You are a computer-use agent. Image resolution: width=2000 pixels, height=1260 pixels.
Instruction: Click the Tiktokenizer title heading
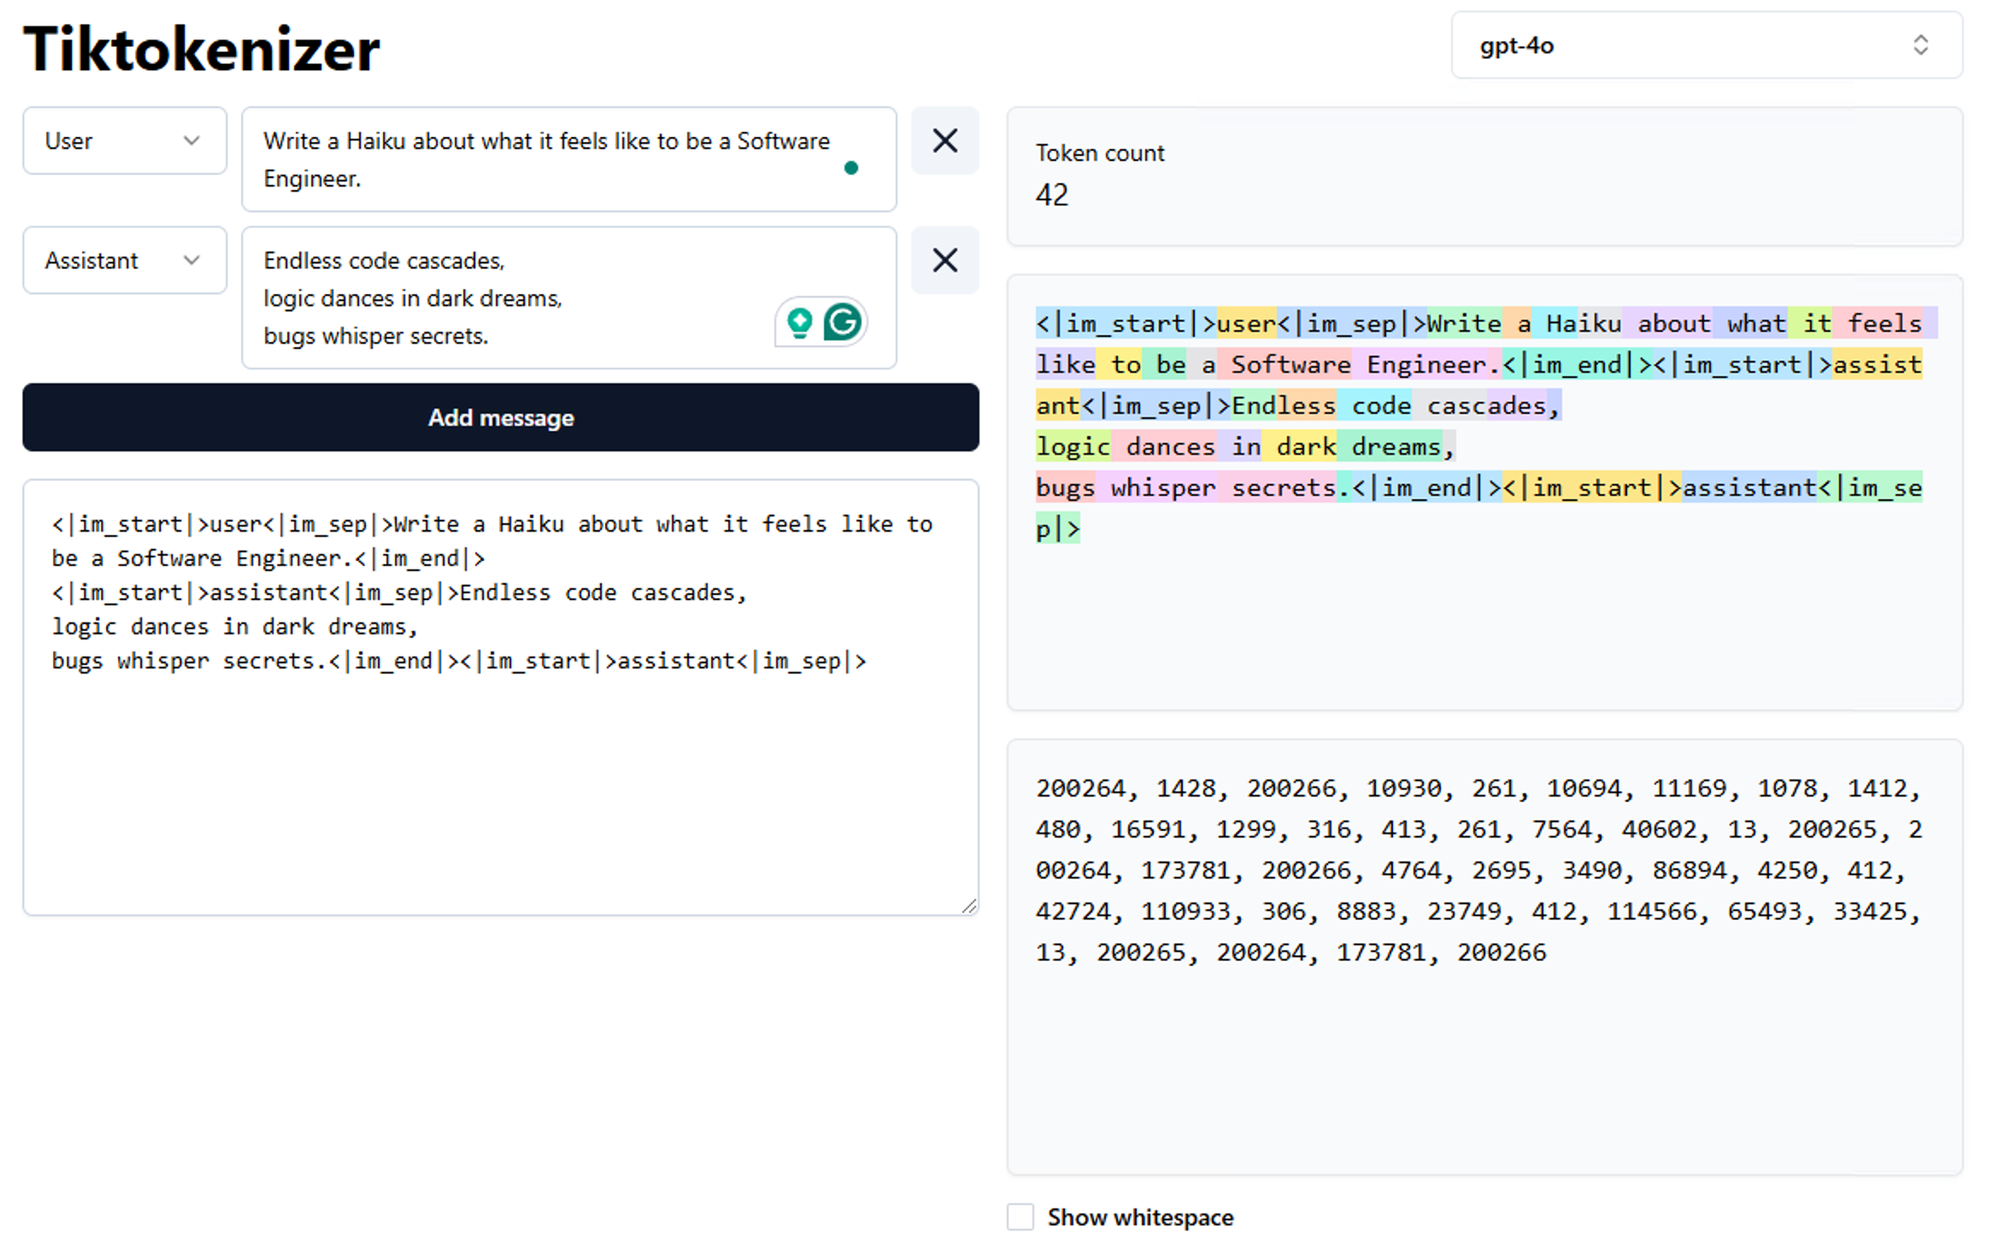coord(201,49)
